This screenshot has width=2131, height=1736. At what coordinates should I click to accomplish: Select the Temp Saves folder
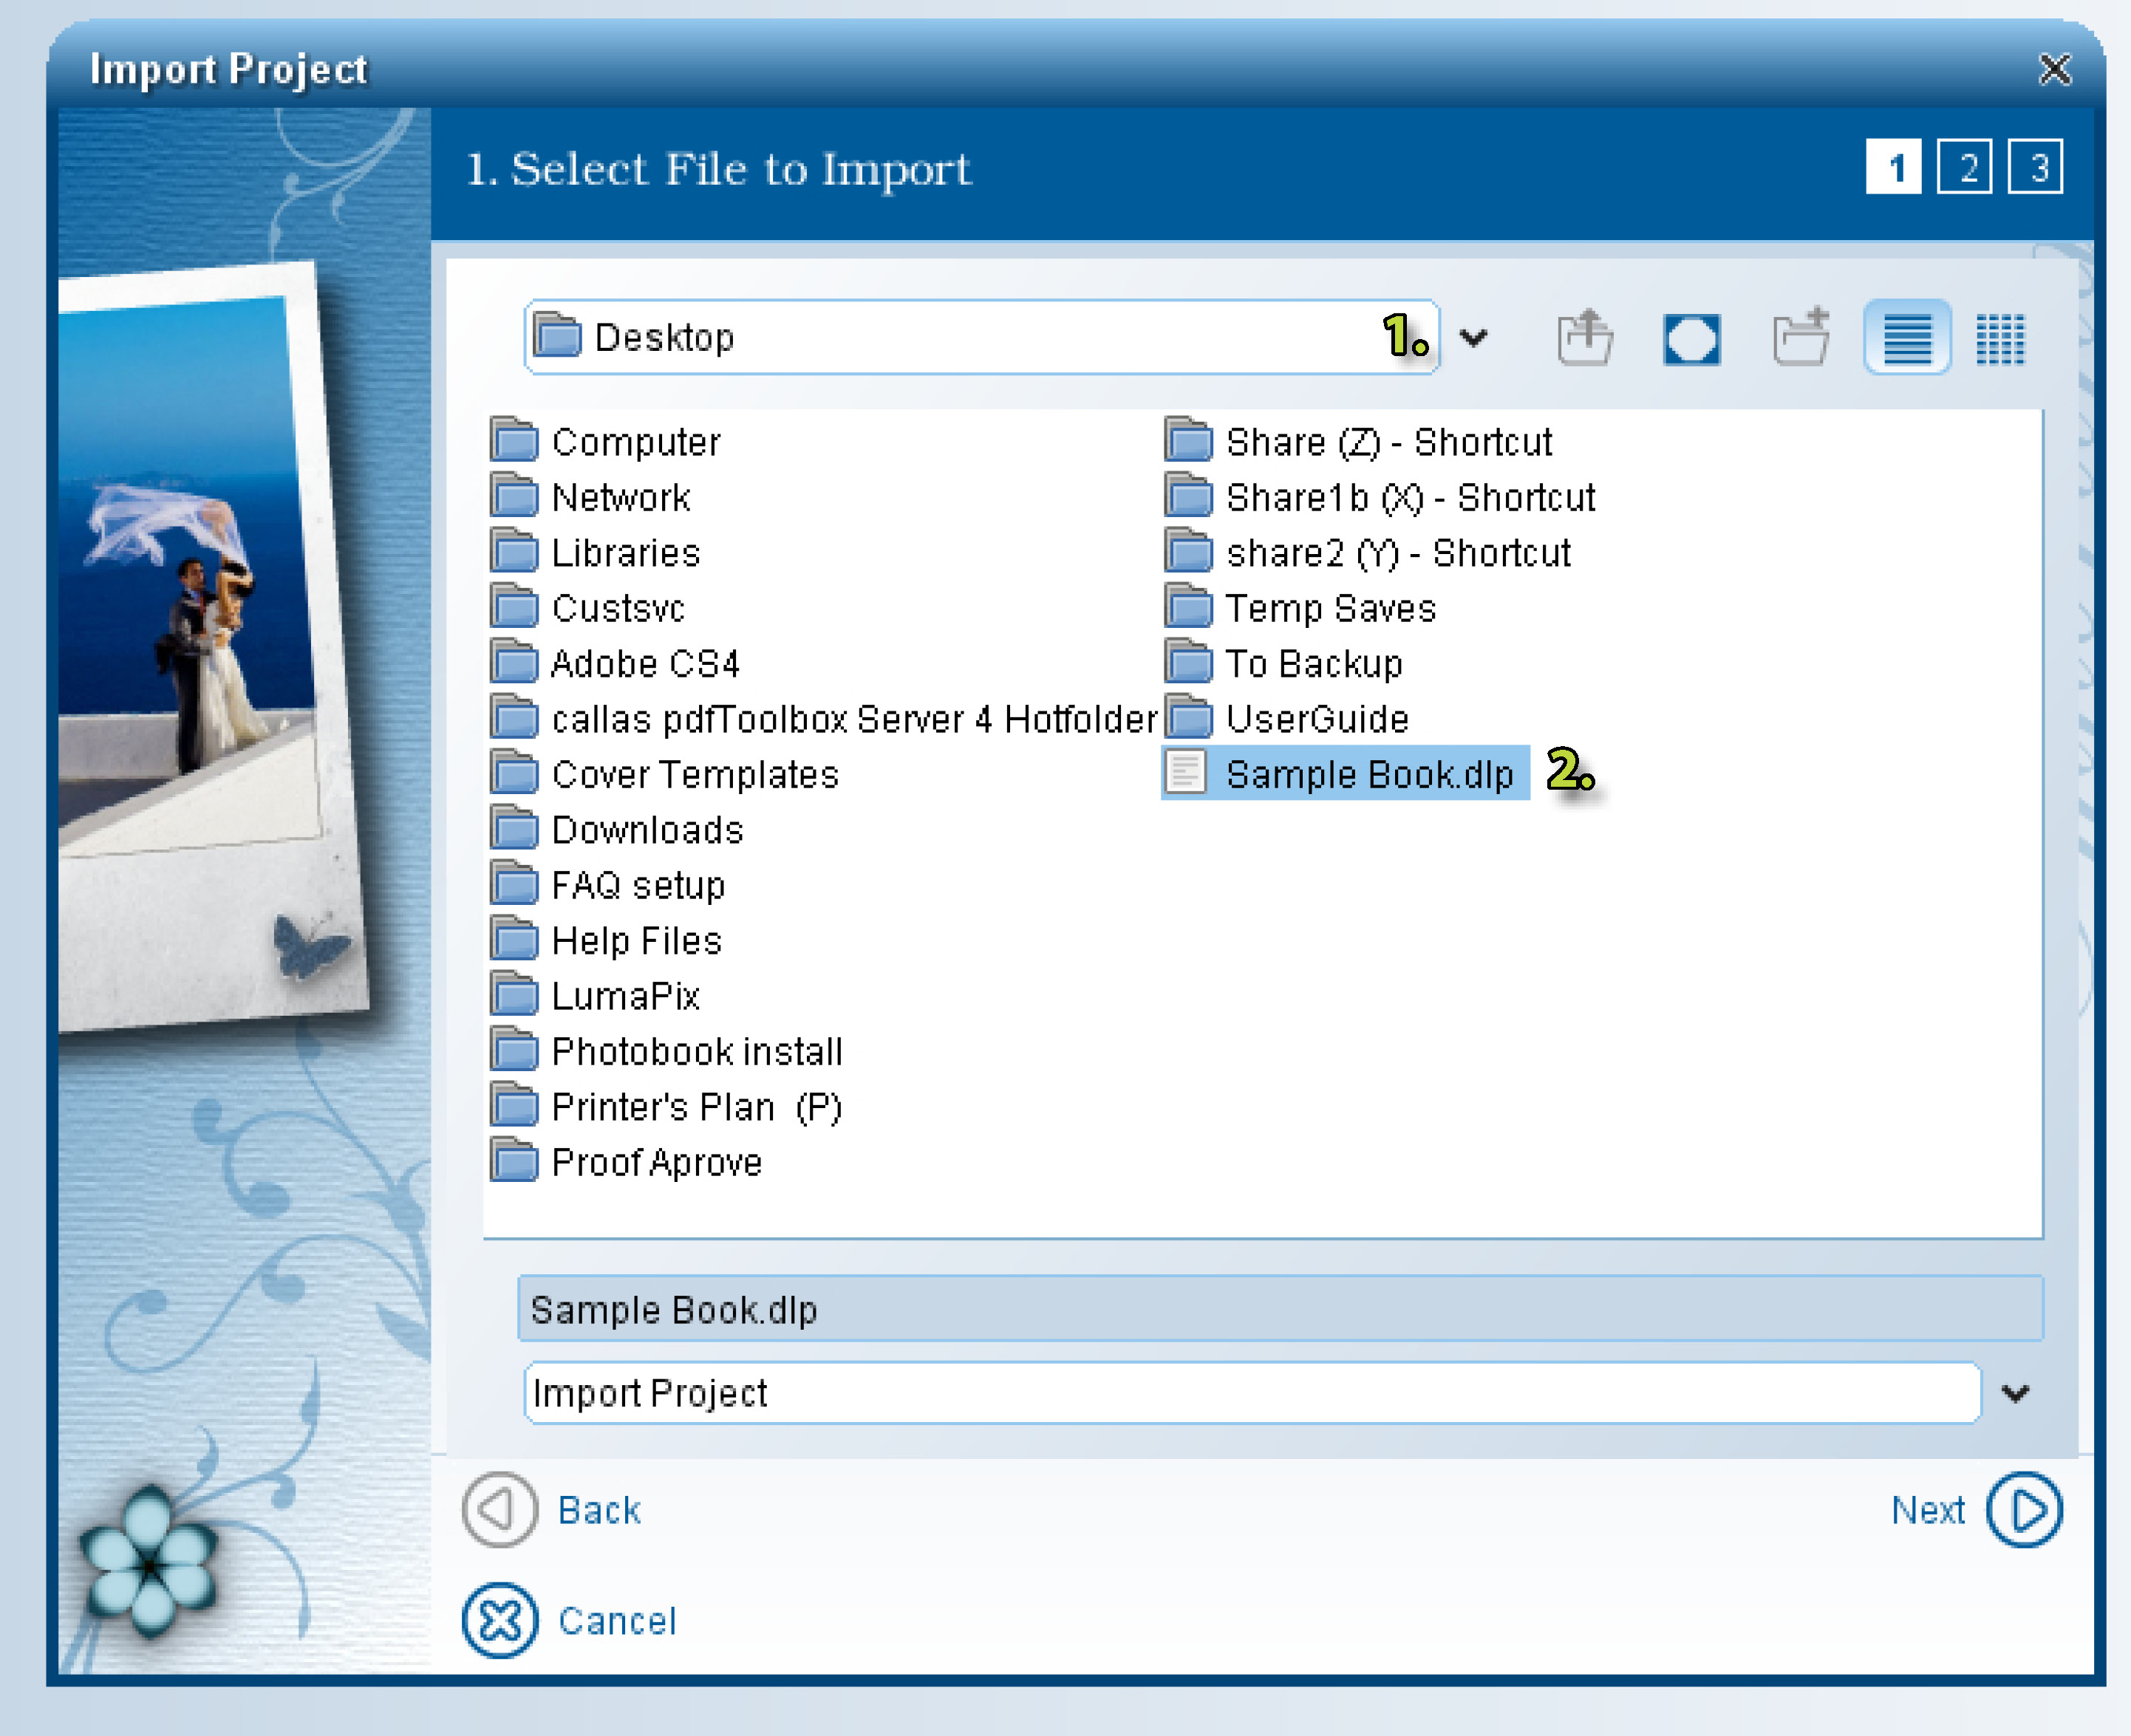point(1301,607)
